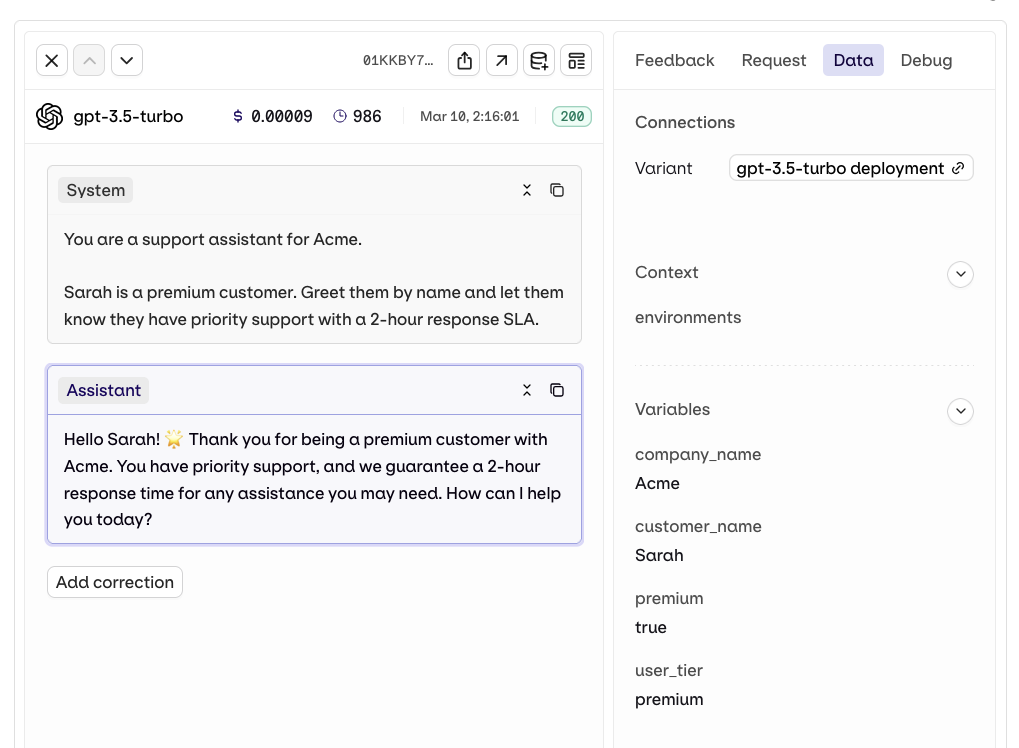Click the dollar sign cost icon
The height and width of the screenshot is (748, 1019).
(238, 116)
